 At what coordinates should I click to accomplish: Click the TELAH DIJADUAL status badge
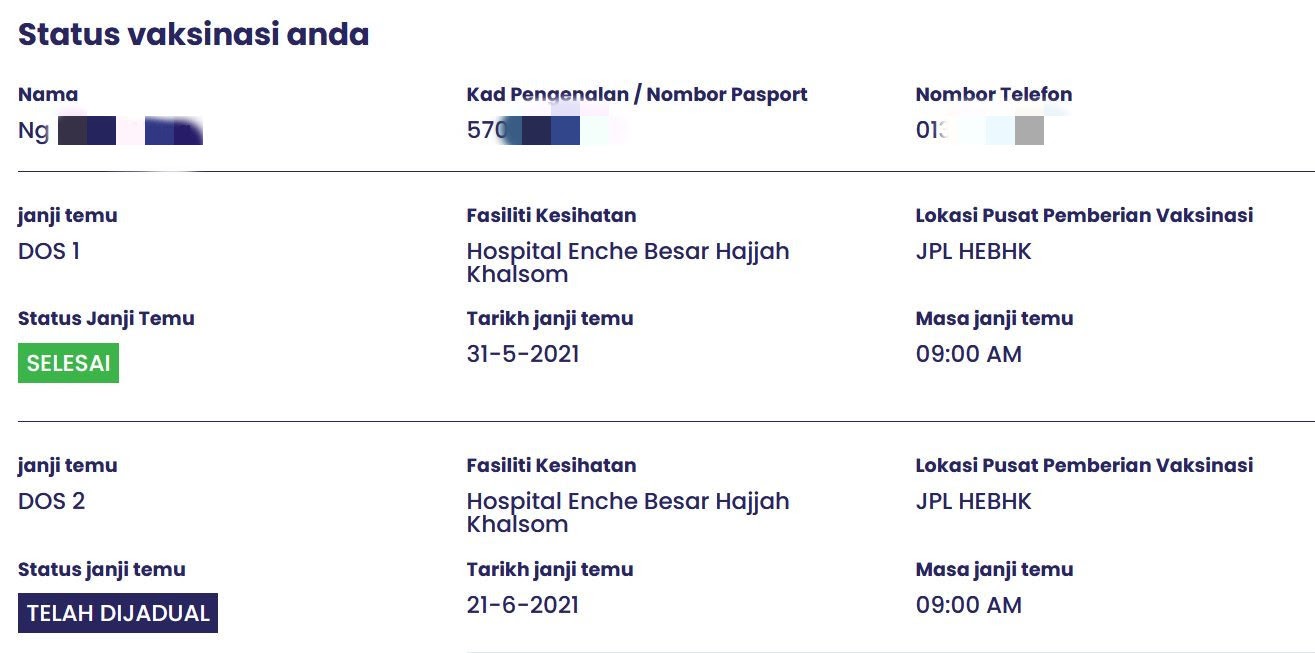tap(118, 613)
